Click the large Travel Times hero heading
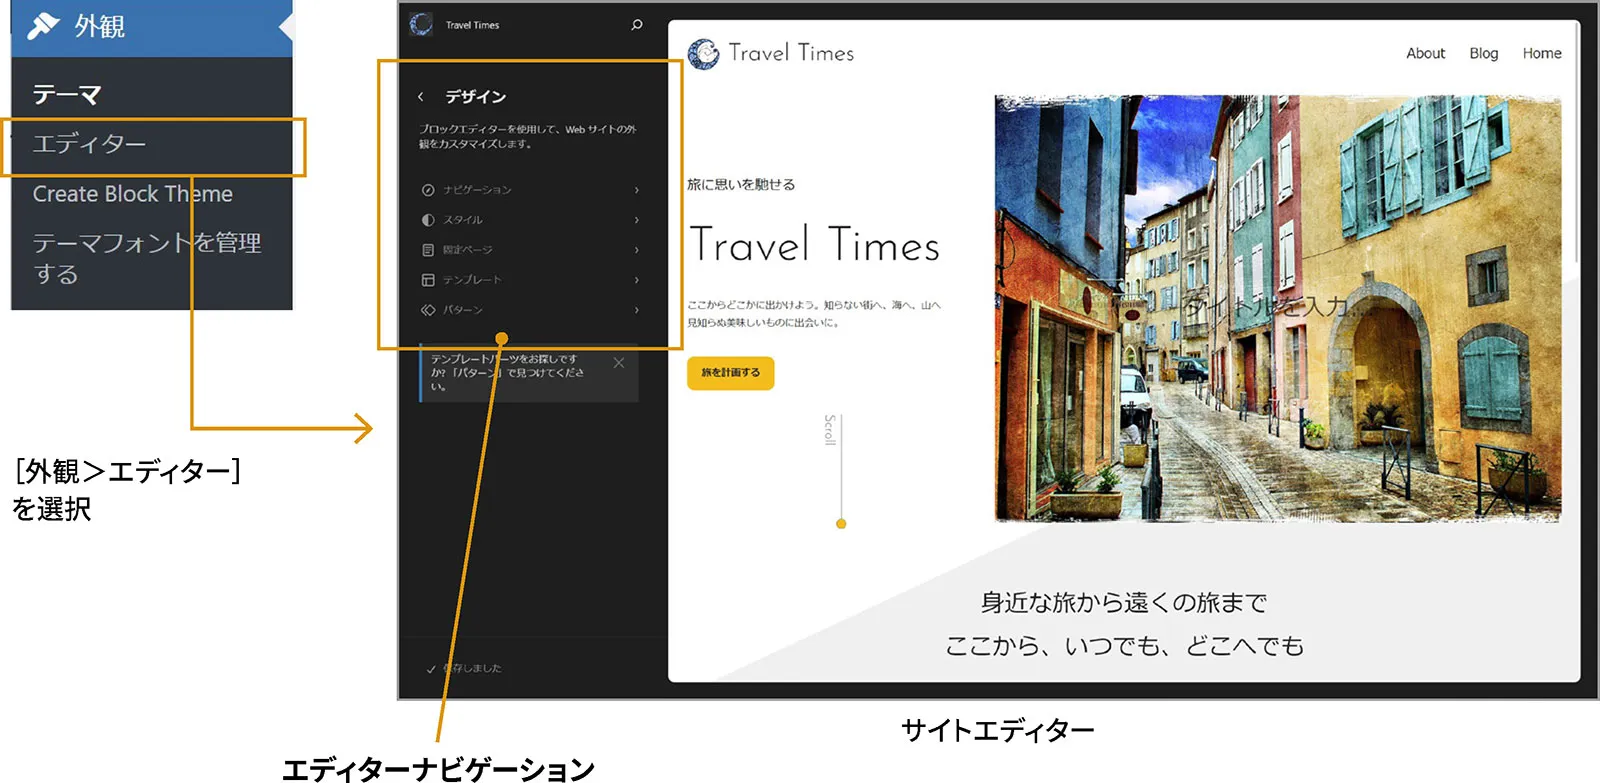Screen dimensions: 1600x783 (x=815, y=245)
